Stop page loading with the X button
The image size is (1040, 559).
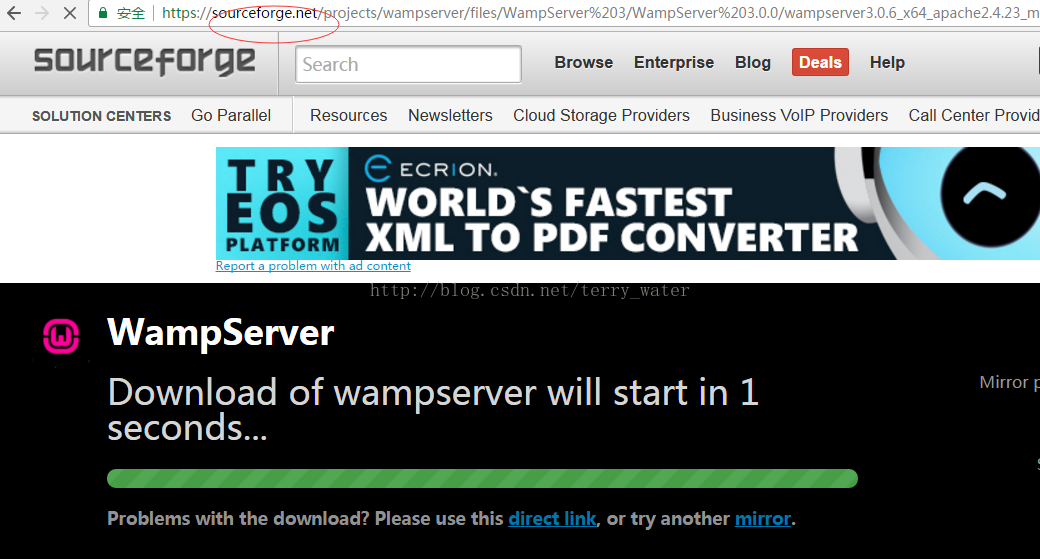pyautogui.click(x=70, y=13)
